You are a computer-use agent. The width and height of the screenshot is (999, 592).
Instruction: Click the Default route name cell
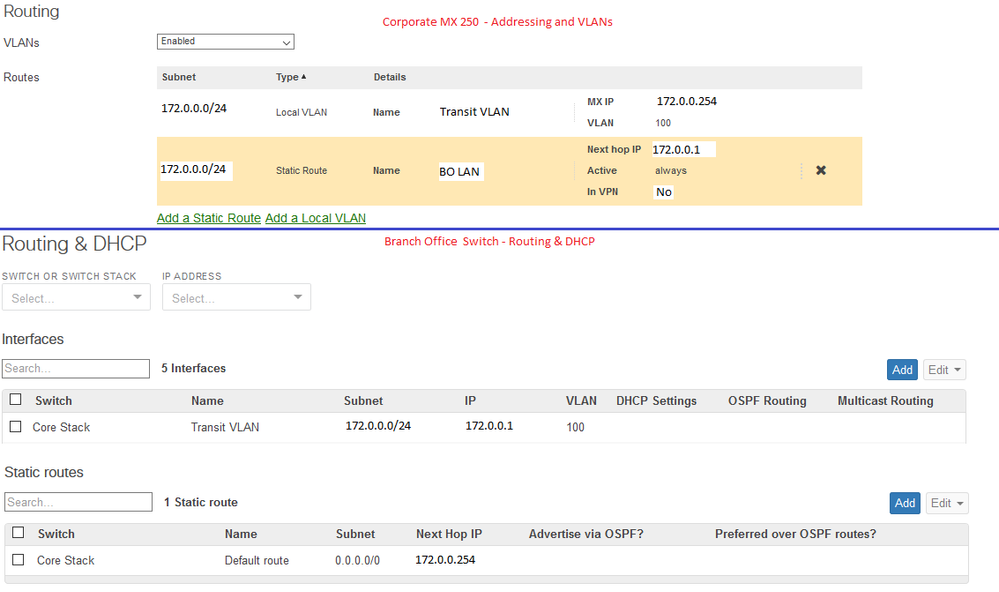pyautogui.click(x=257, y=560)
